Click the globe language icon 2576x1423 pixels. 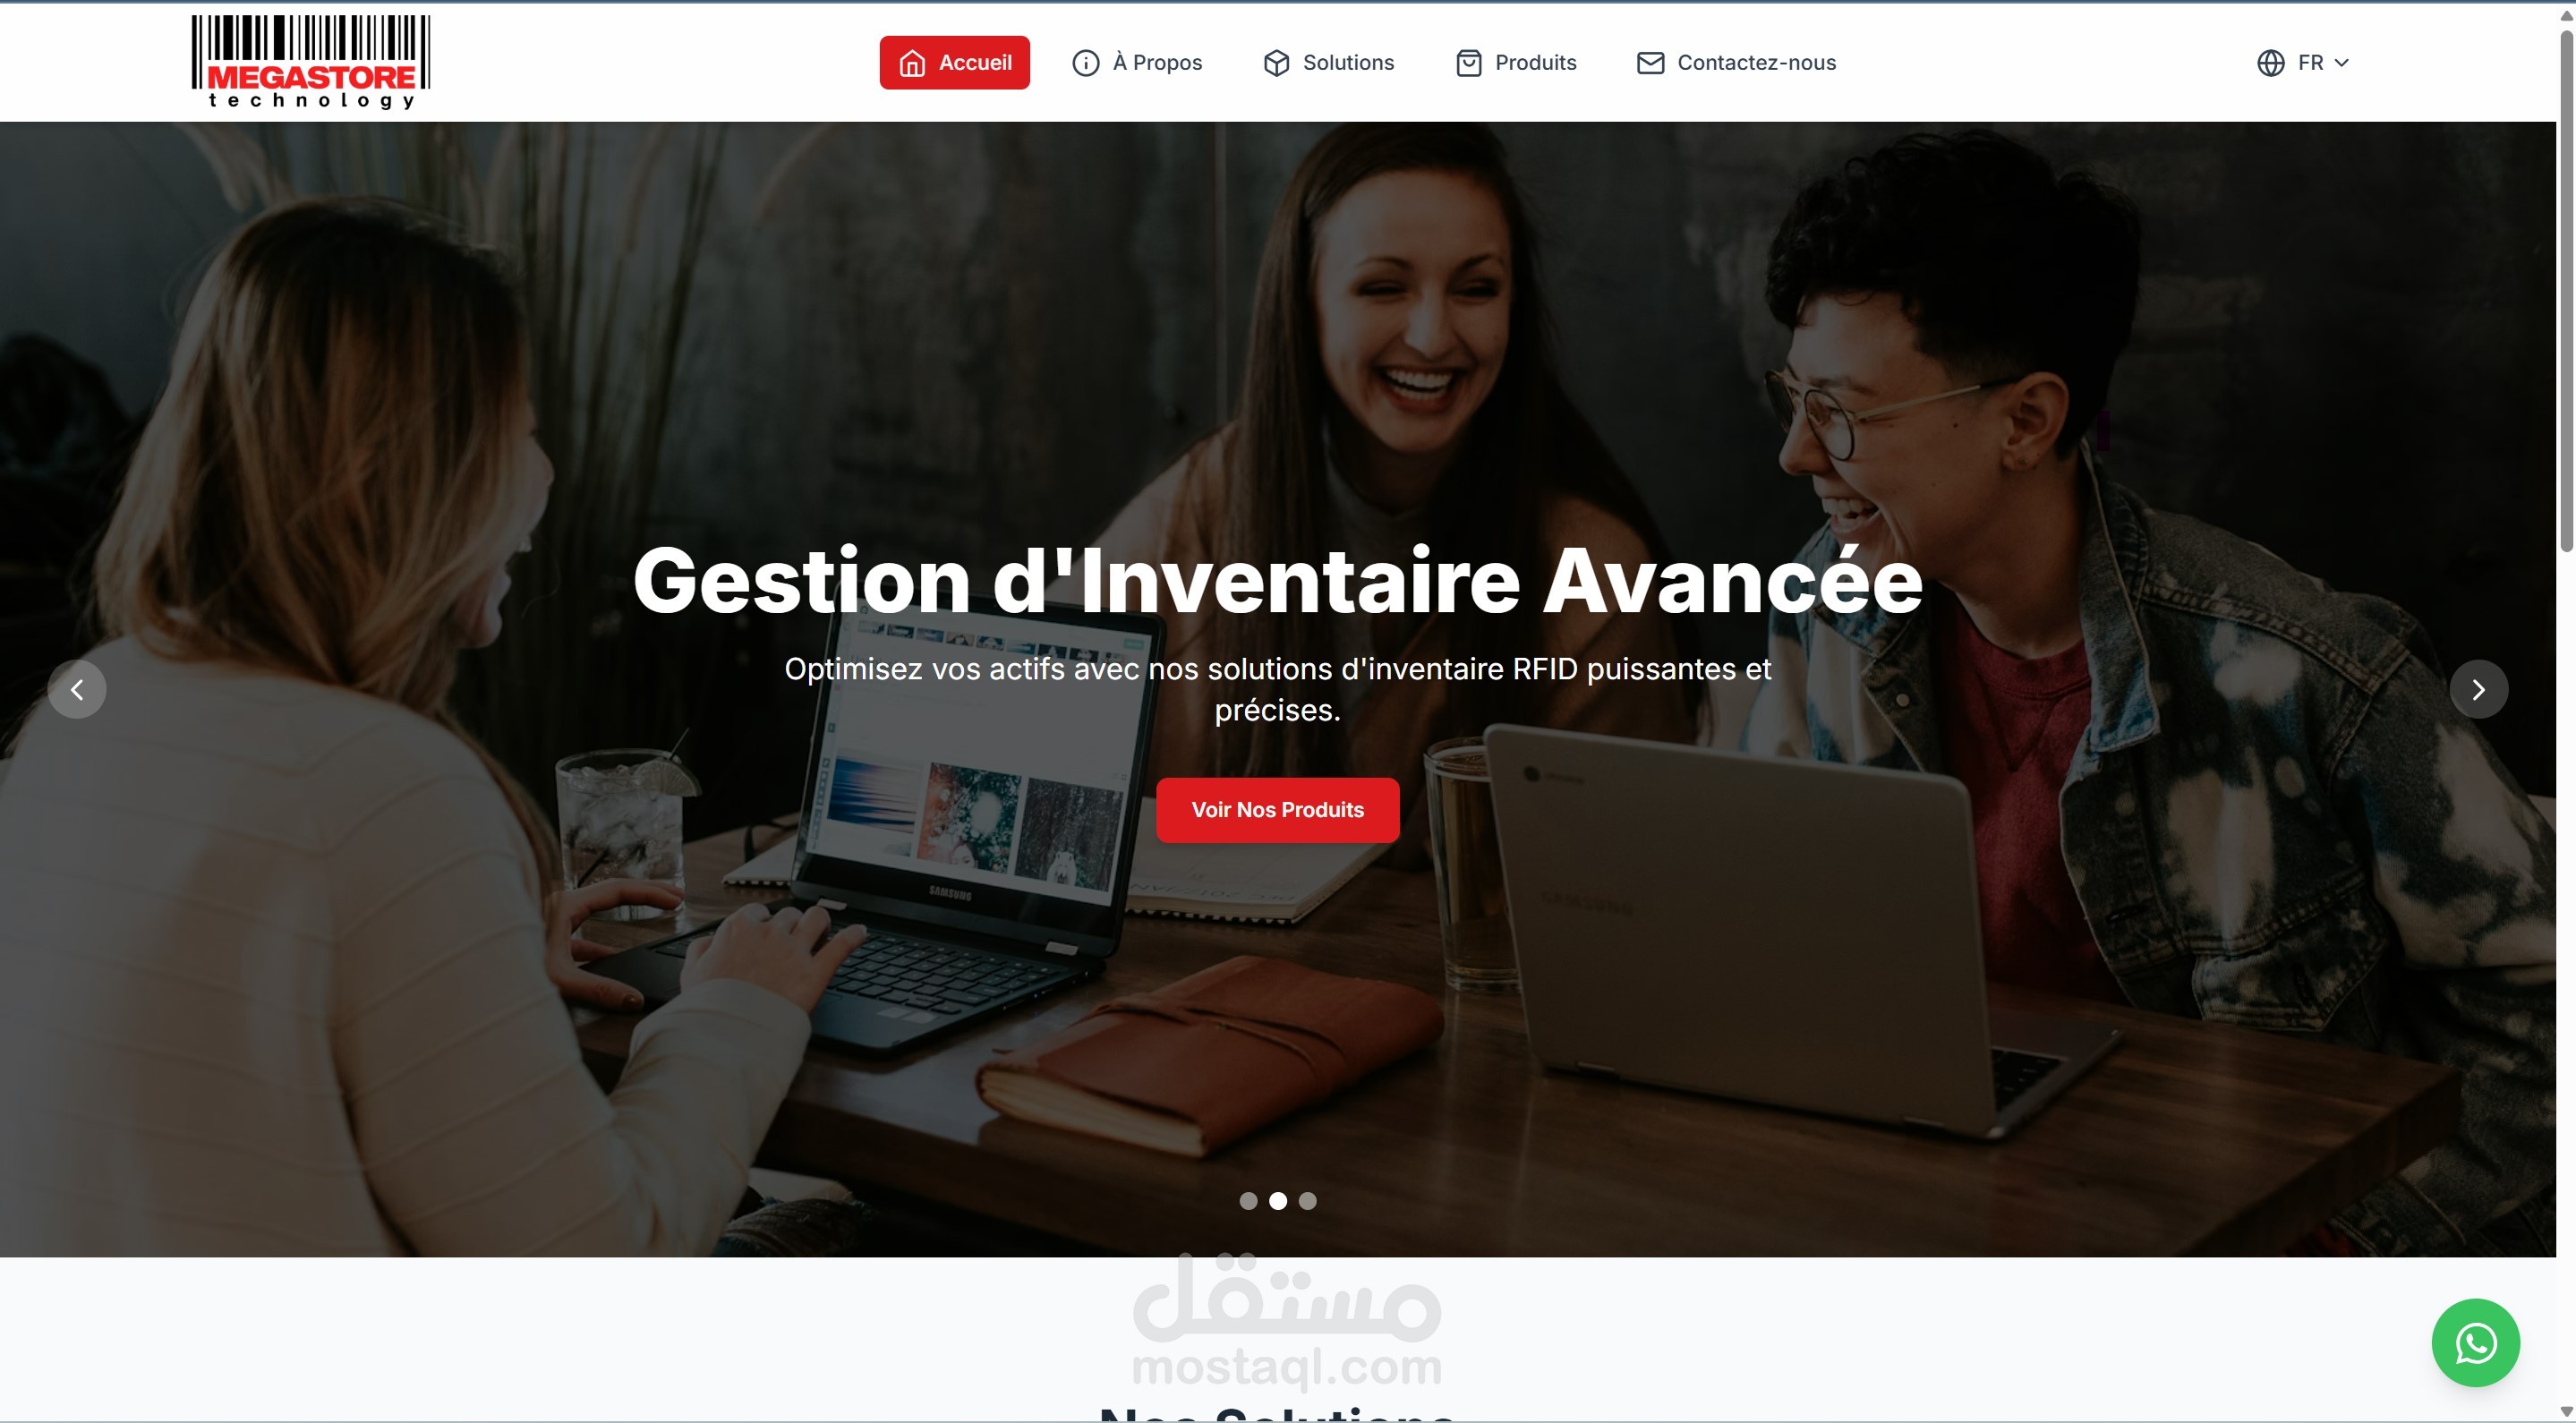click(x=2270, y=63)
